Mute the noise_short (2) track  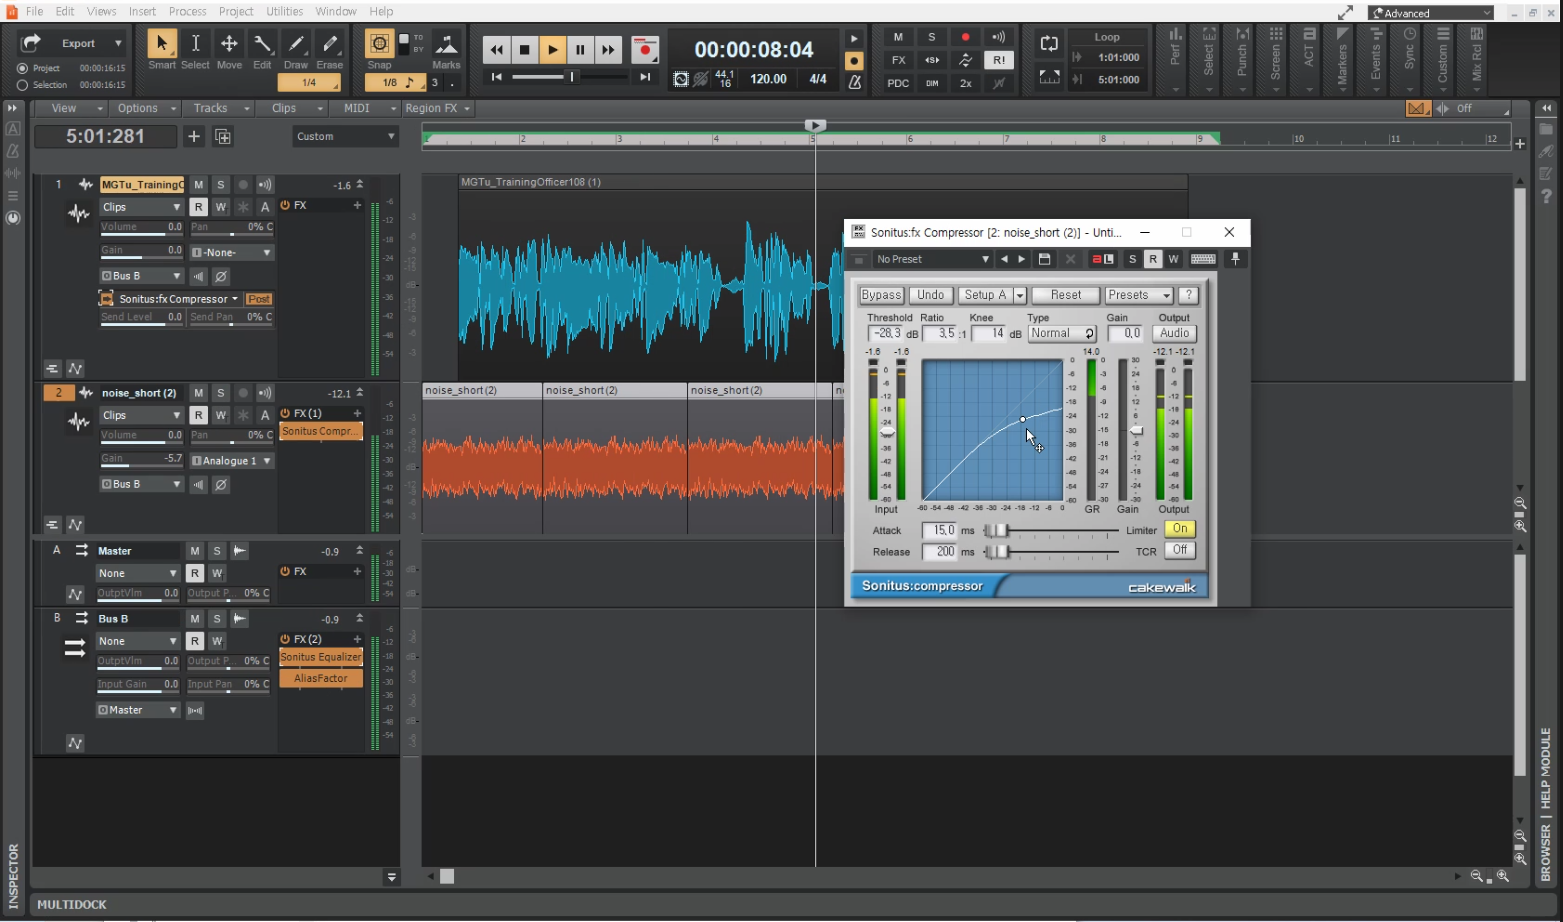(198, 393)
